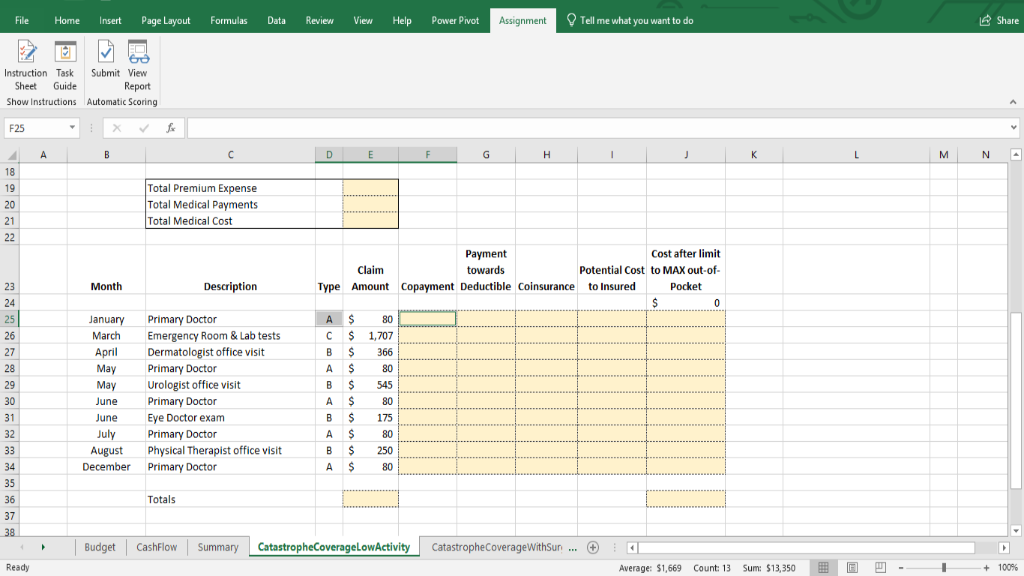The height and width of the screenshot is (576, 1024).
Task: Click the Zoom In plus button
Action: tap(984, 567)
